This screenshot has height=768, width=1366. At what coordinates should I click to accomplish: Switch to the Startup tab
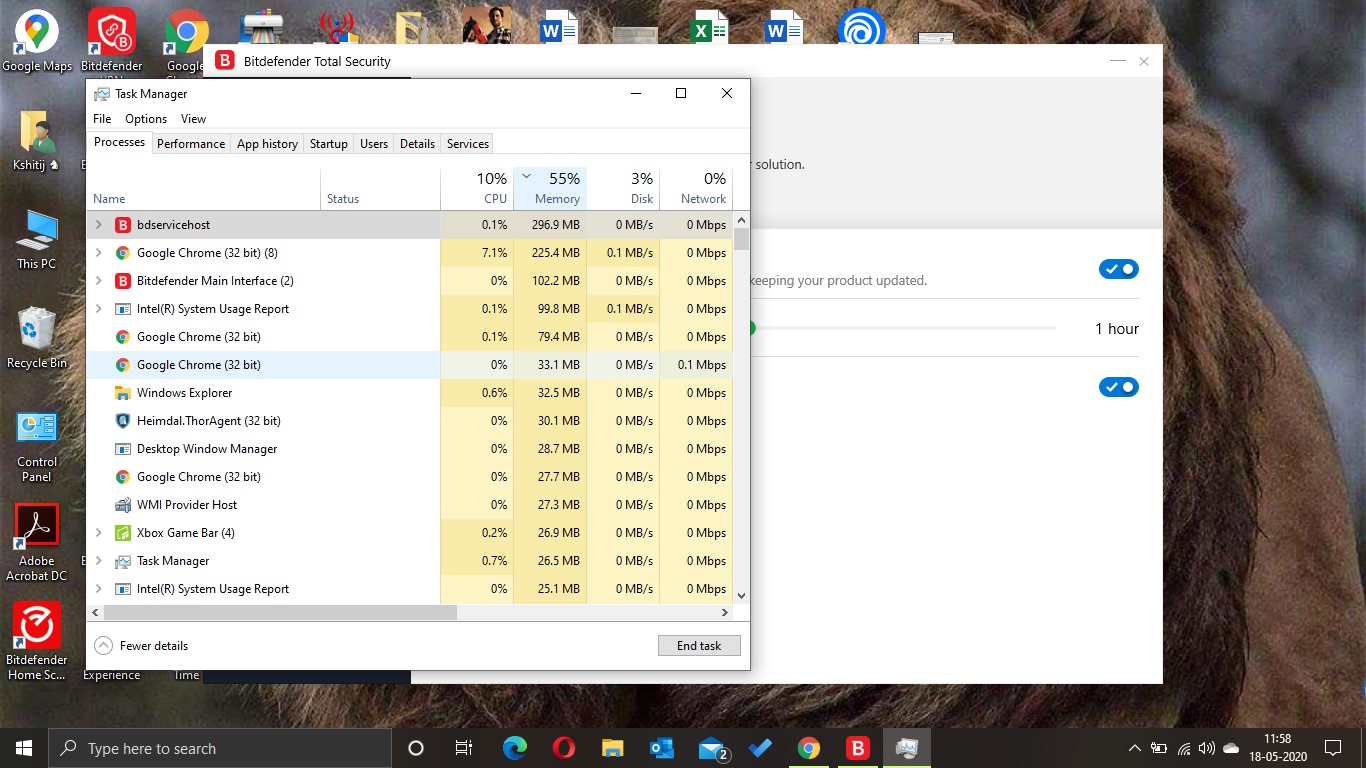tap(329, 144)
